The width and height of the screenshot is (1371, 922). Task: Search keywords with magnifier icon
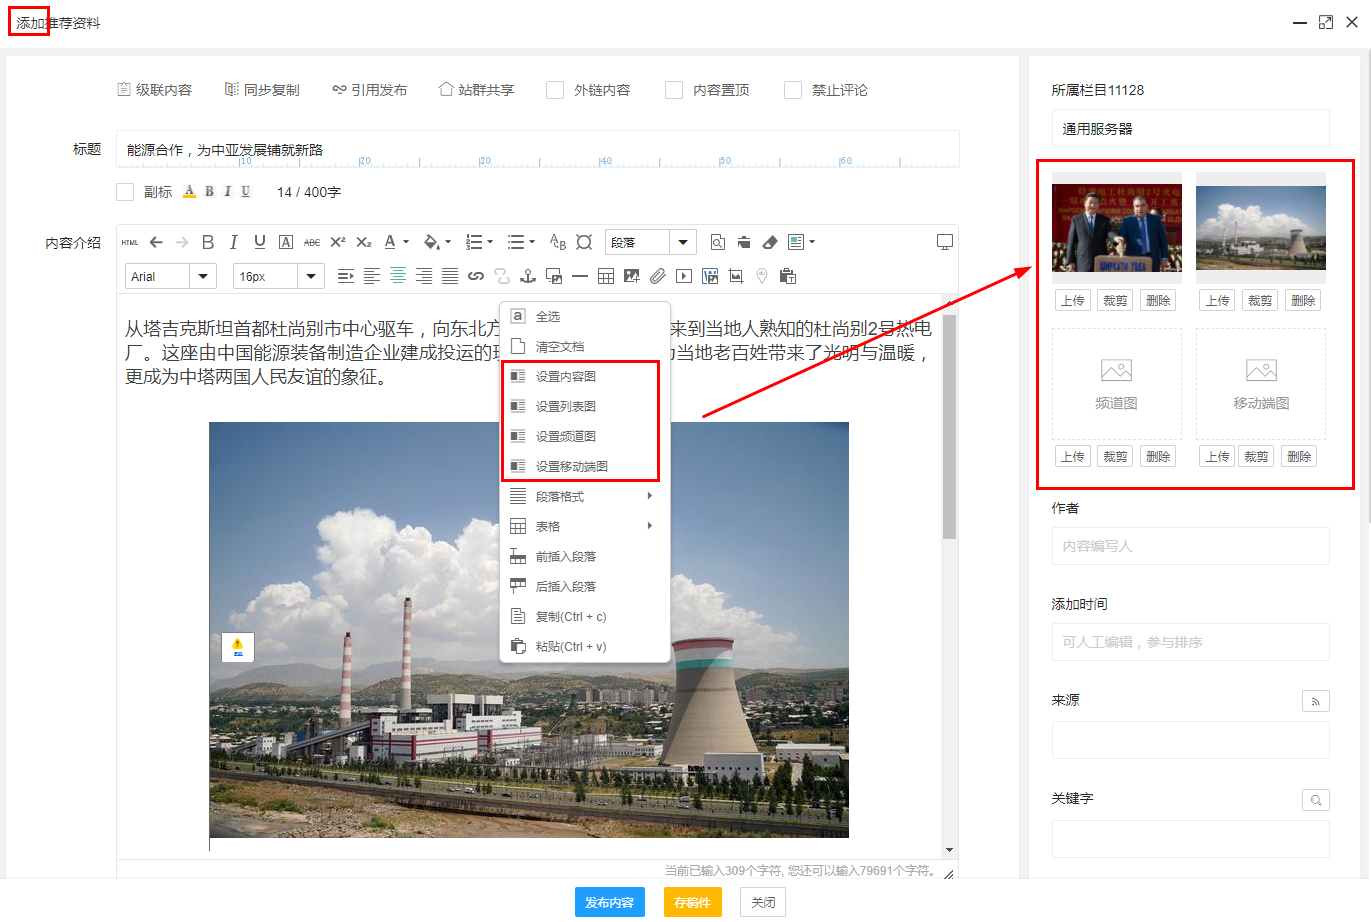click(1316, 799)
